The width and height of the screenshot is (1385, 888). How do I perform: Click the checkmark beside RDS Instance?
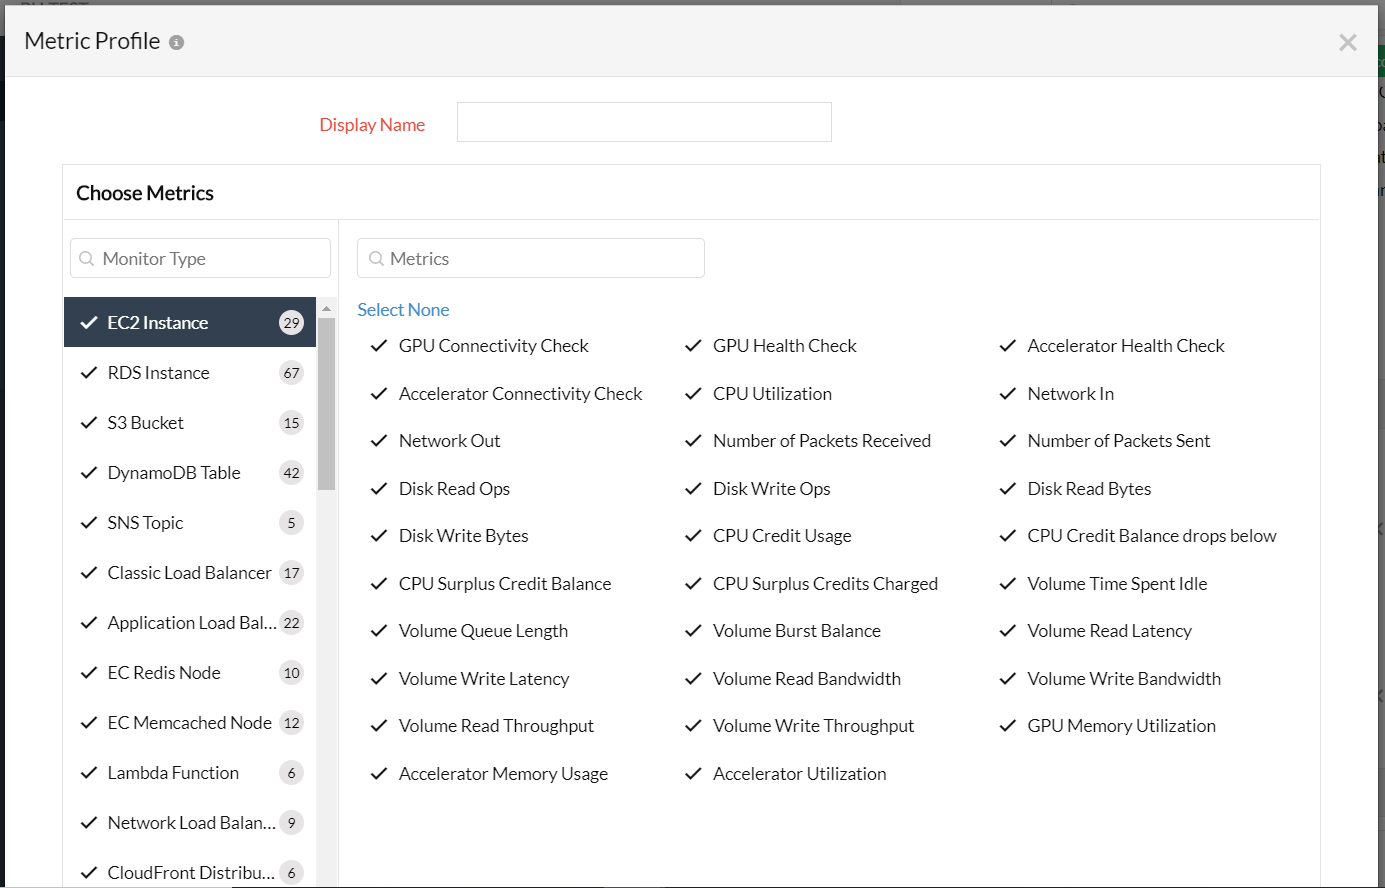coord(88,372)
